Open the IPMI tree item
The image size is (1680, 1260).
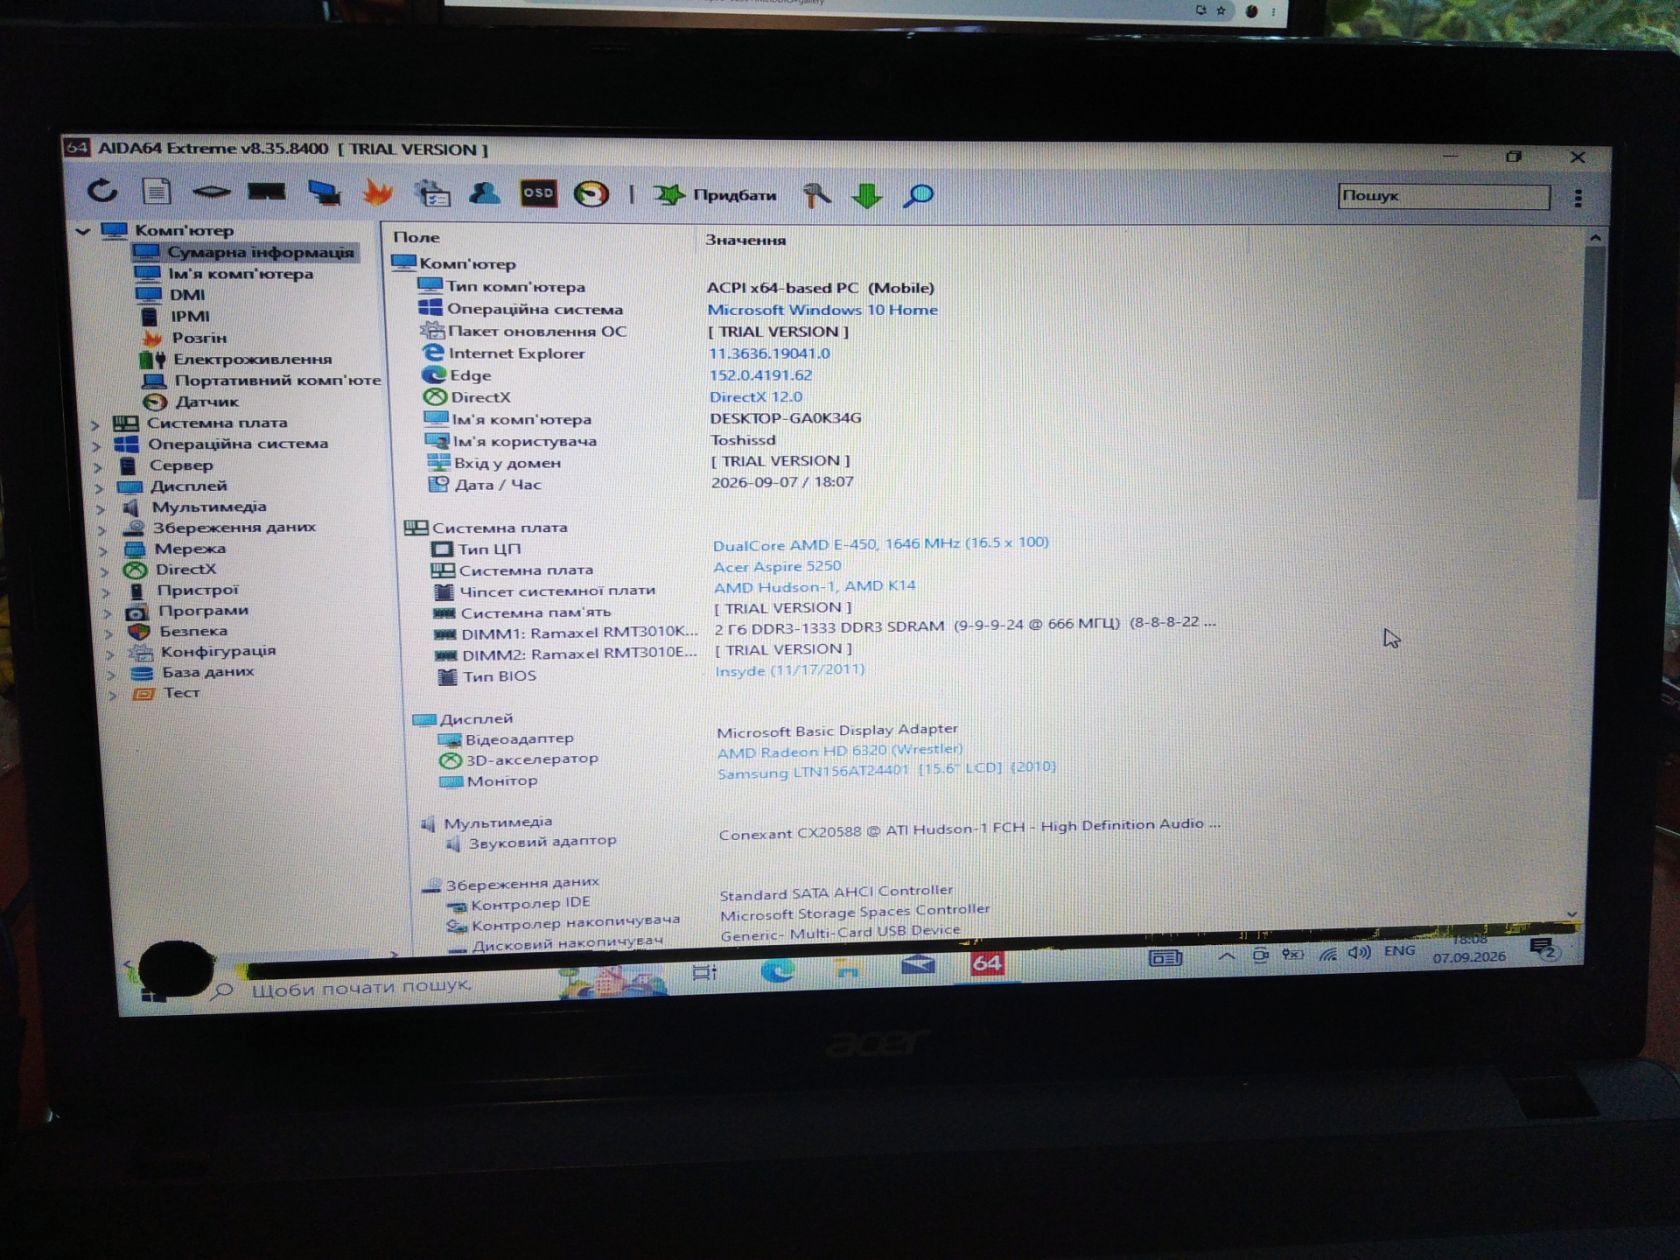click(x=174, y=316)
